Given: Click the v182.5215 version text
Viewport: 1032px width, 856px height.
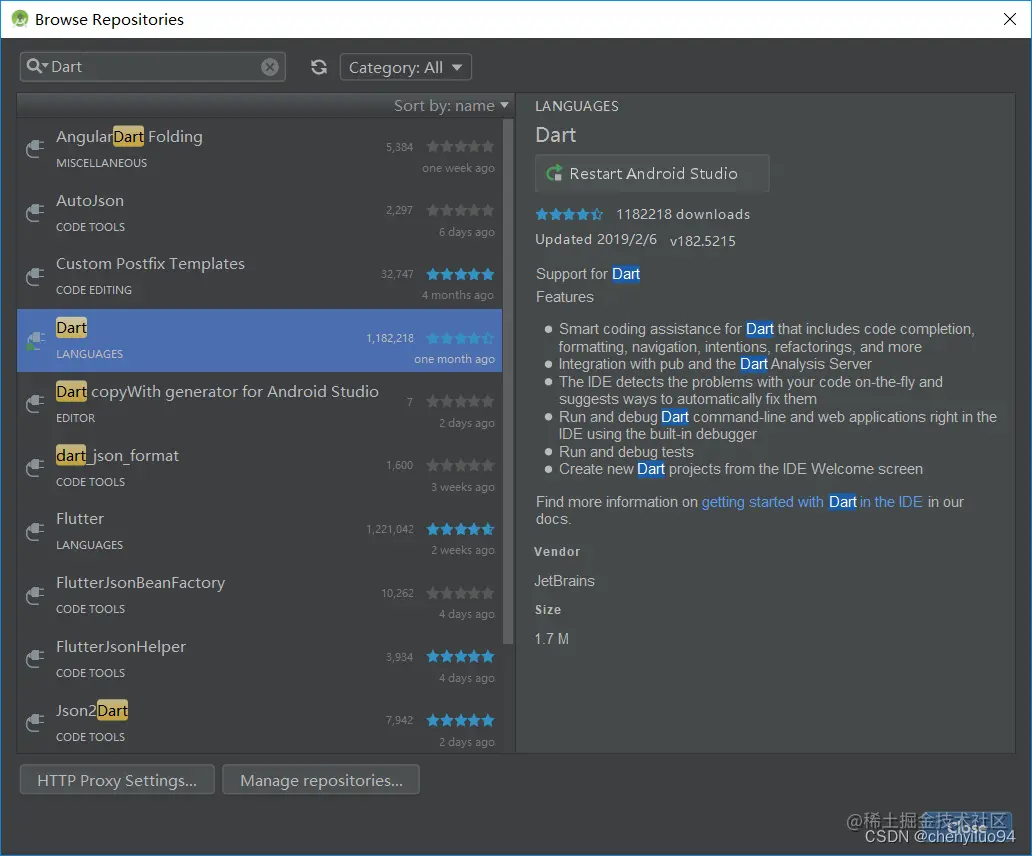Looking at the screenshot, I should click(702, 241).
